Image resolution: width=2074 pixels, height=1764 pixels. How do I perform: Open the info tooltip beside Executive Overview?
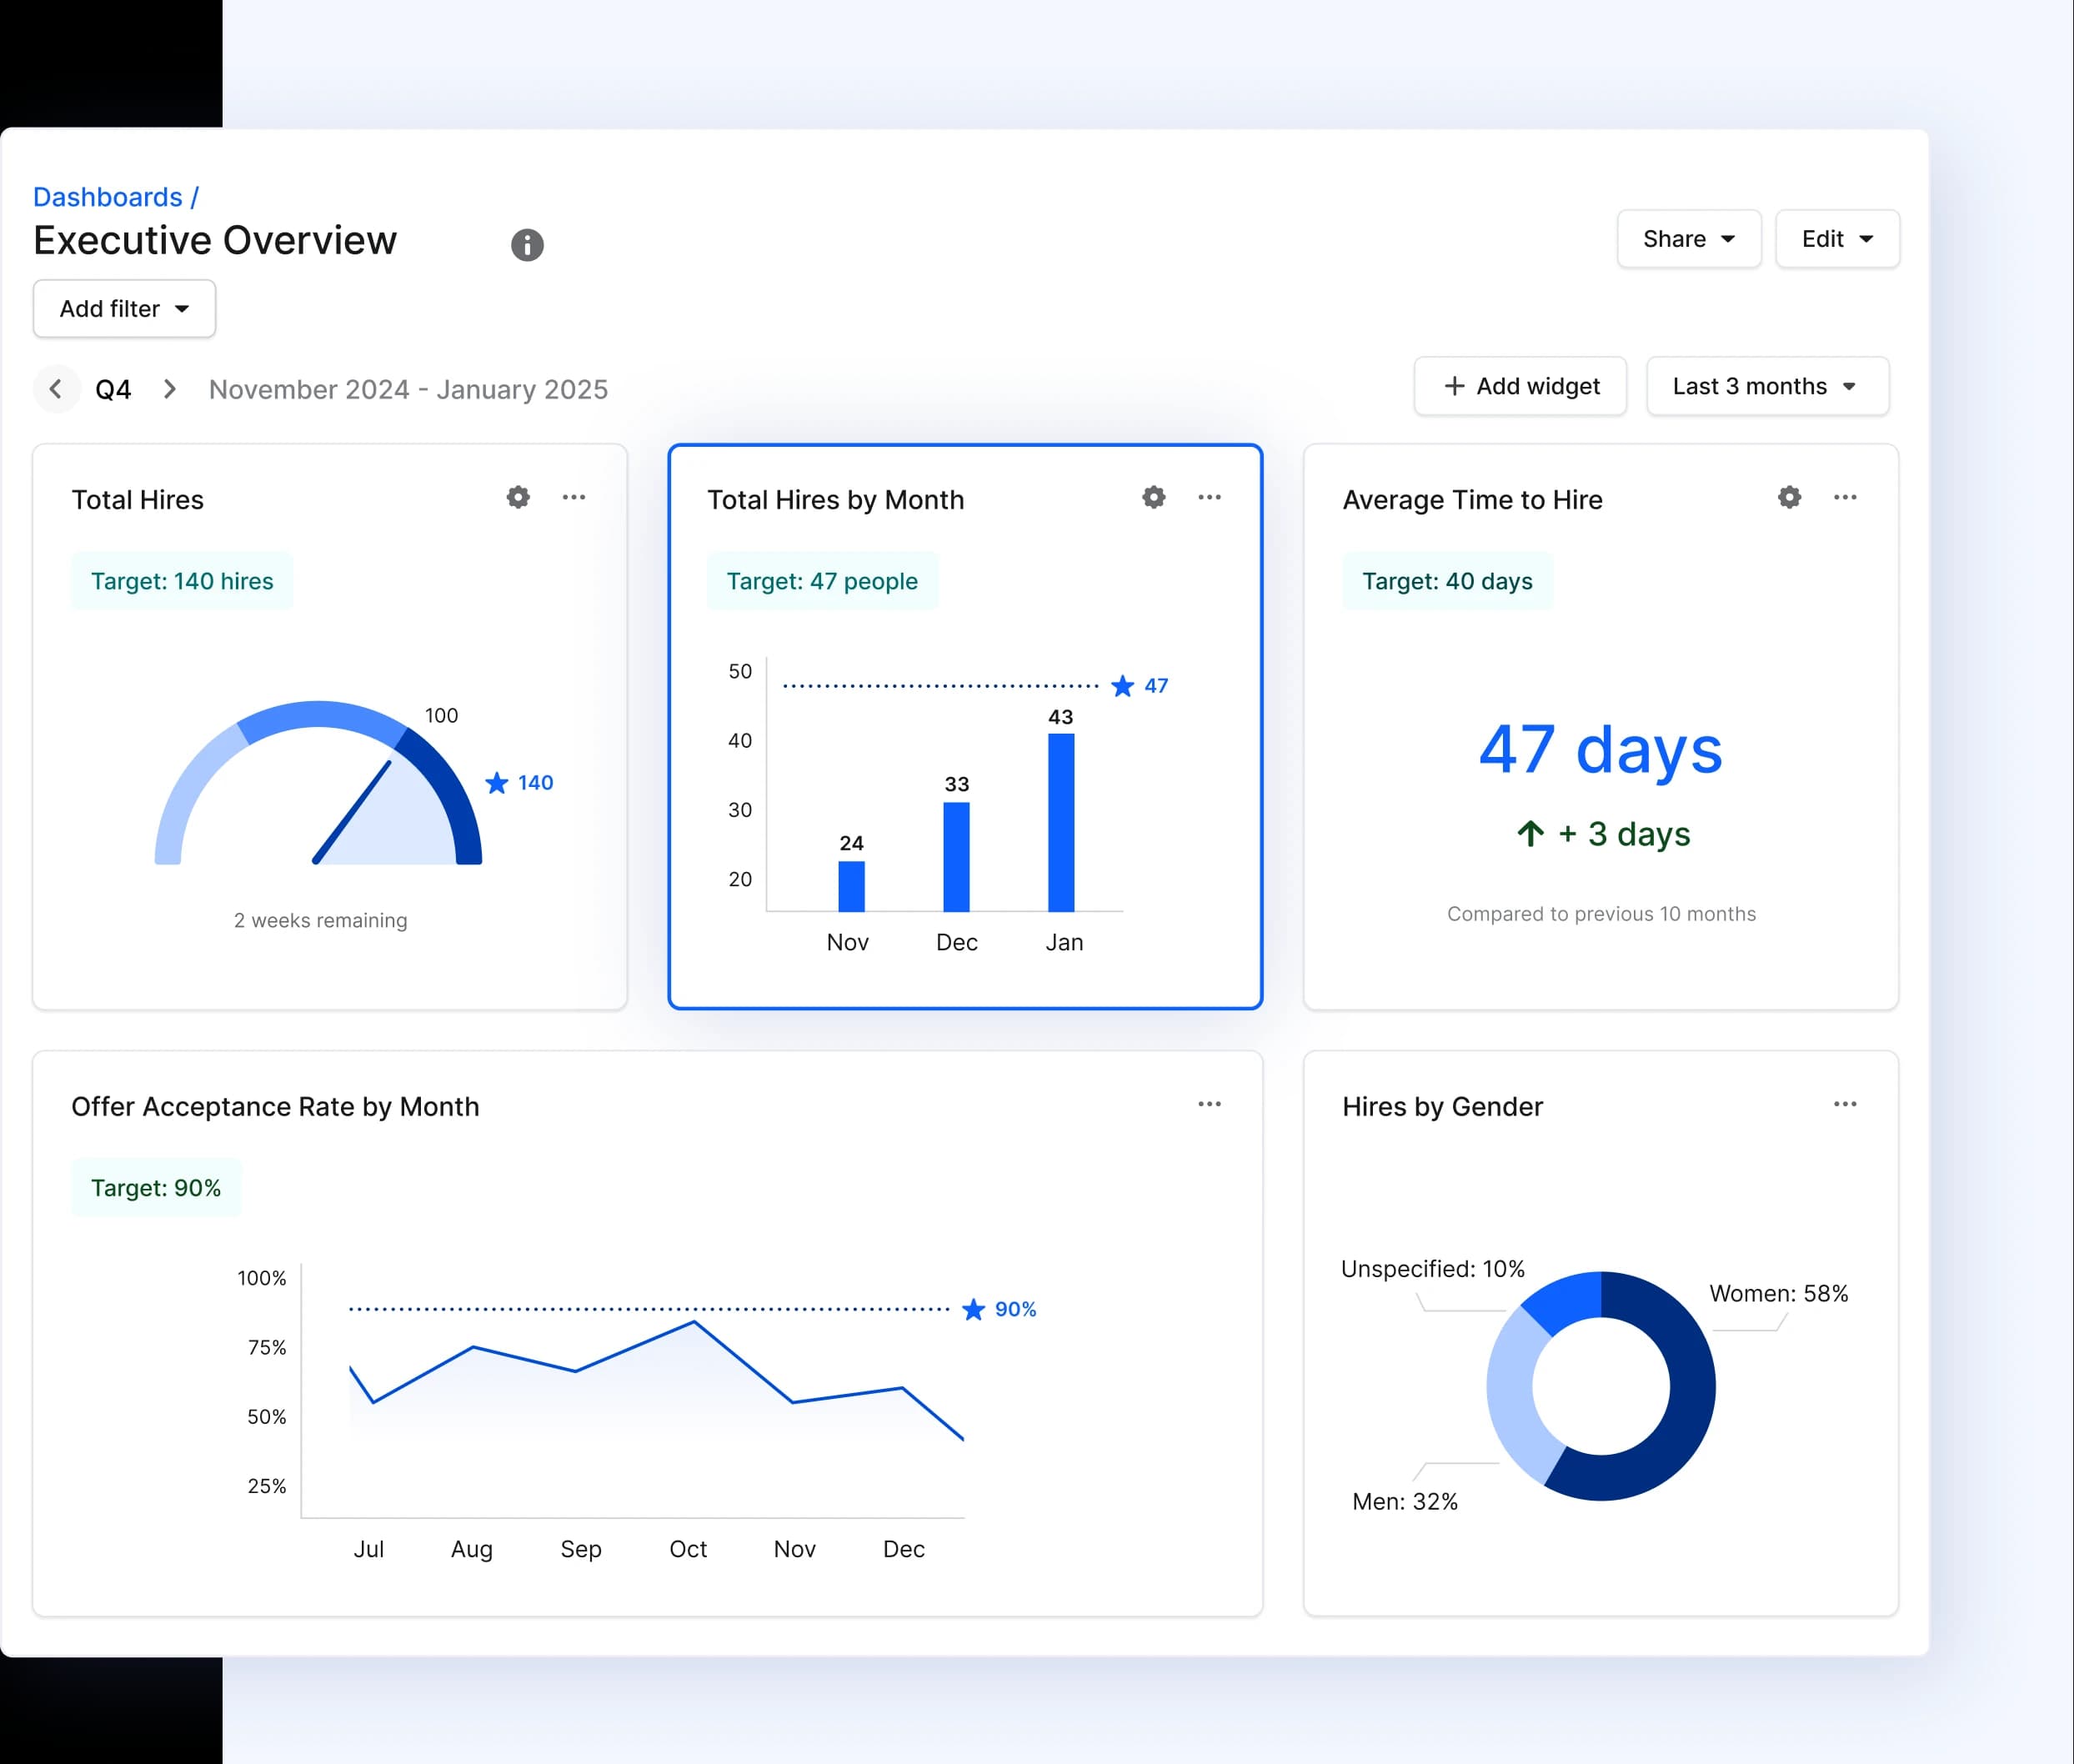[527, 245]
